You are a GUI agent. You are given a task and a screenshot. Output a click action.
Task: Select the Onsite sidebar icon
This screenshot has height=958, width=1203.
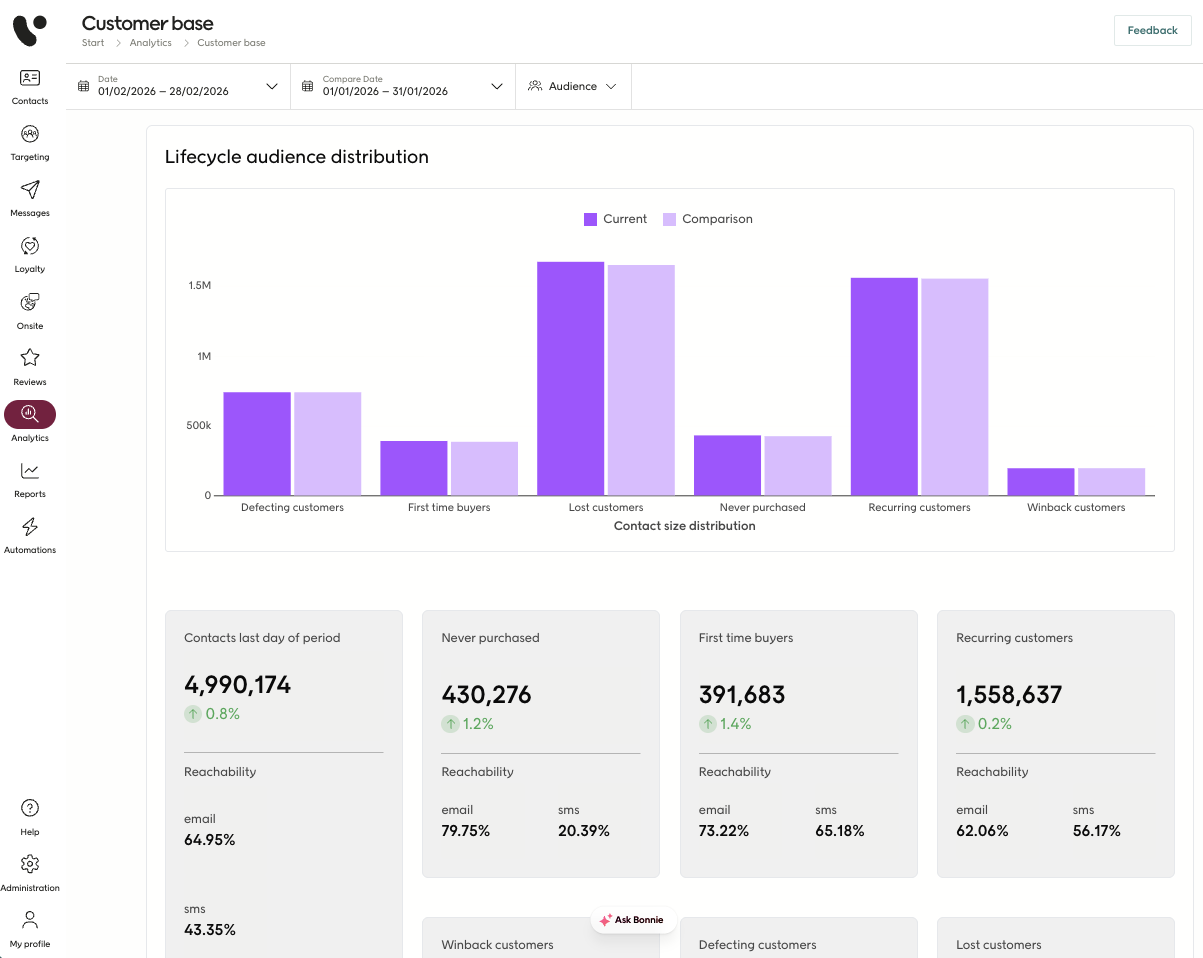coord(30,302)
